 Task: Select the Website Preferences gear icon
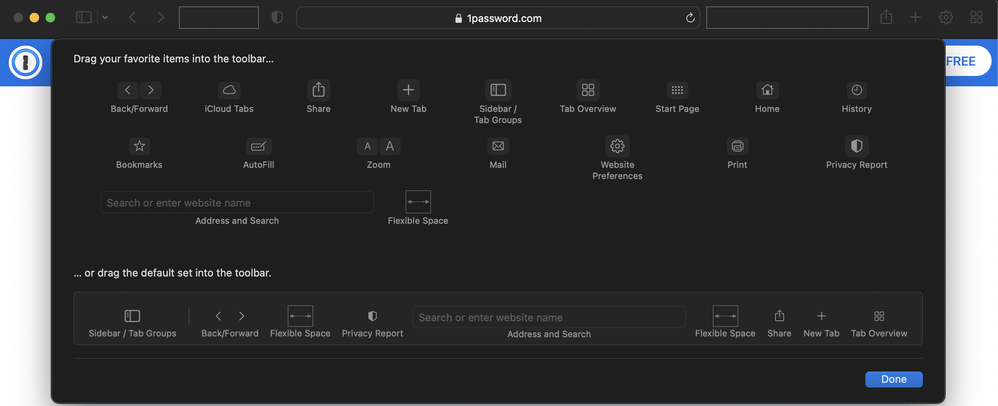point(617,146)
